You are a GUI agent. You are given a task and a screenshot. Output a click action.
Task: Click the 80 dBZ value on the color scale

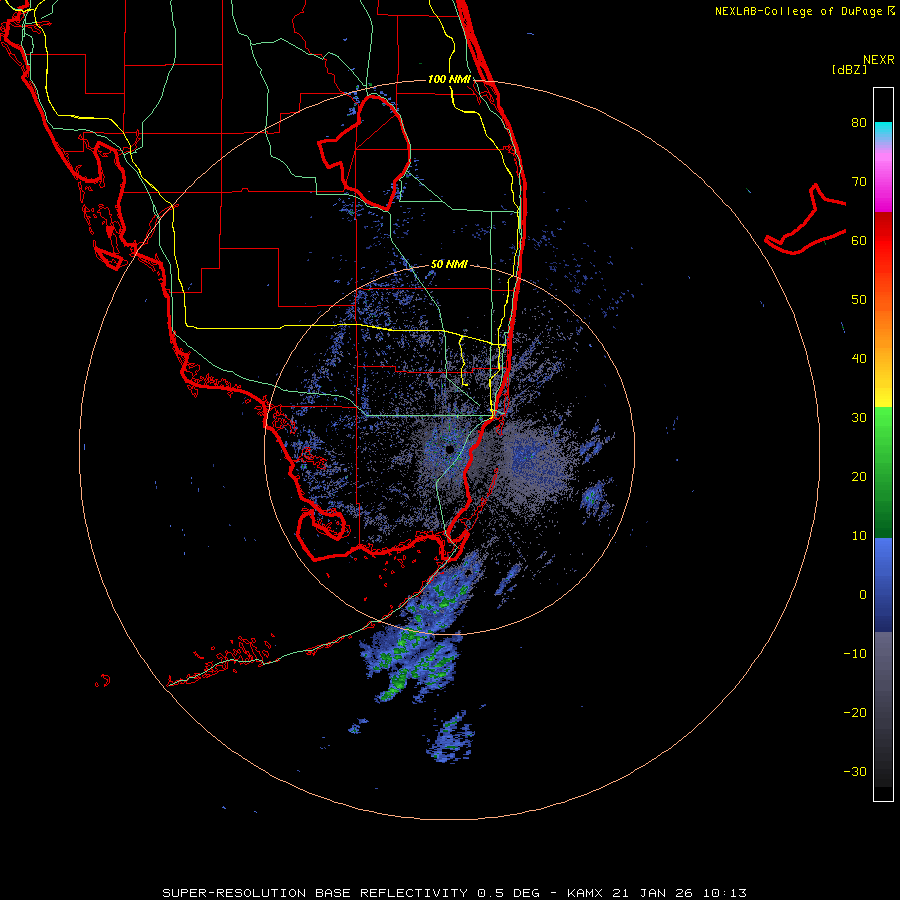pyautogui.click(x=859, y=123)
